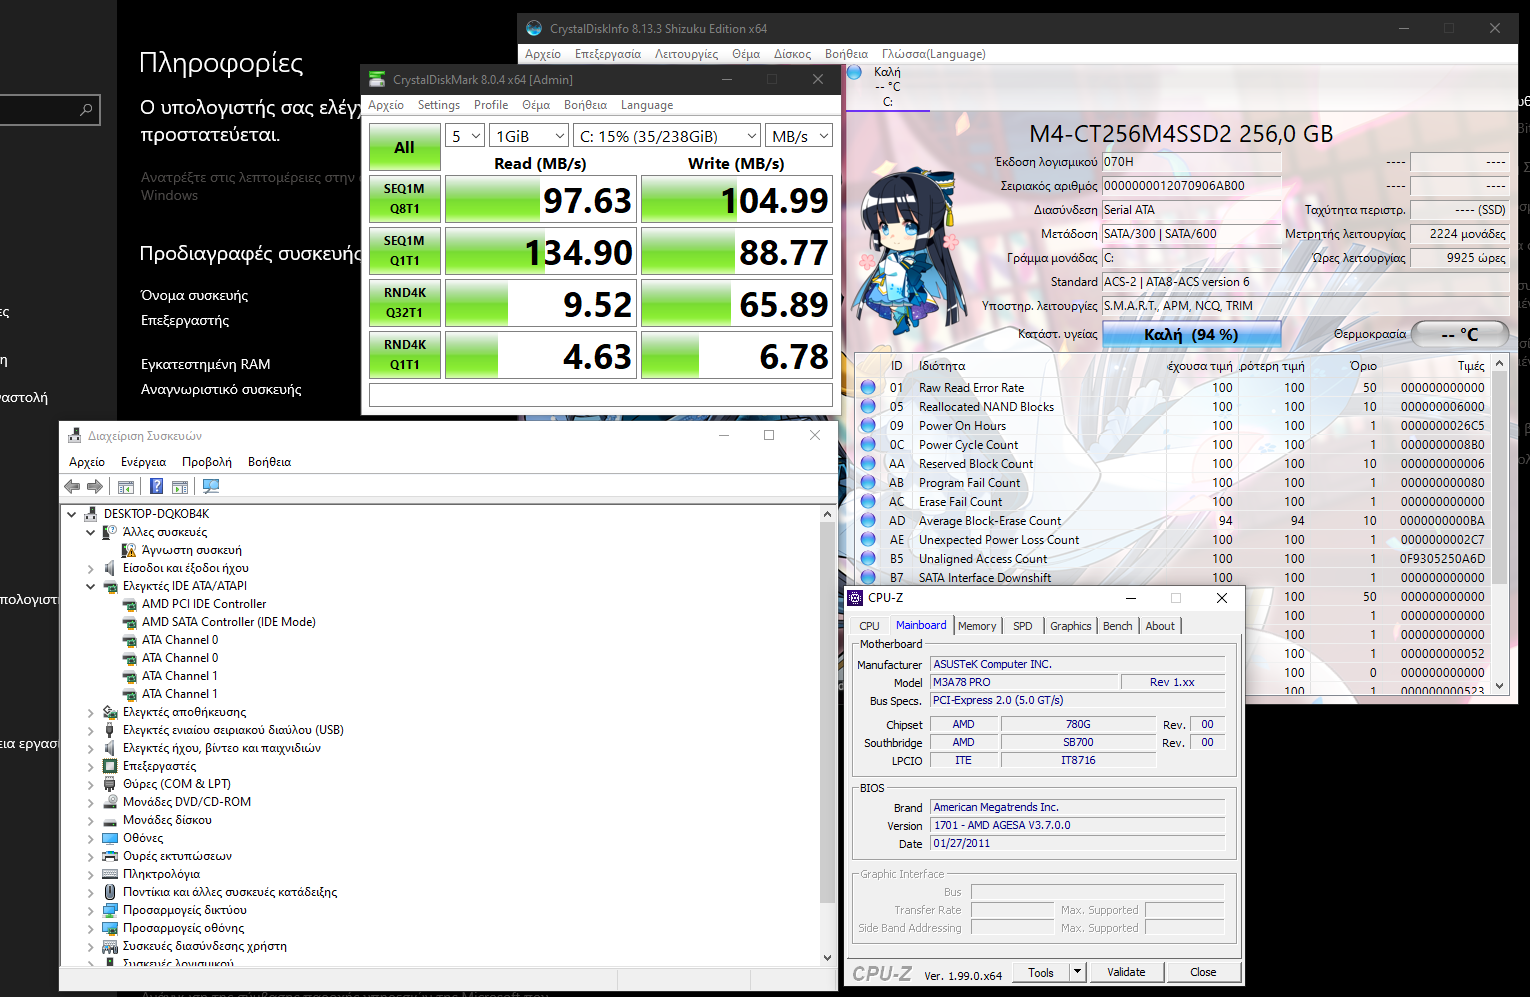
Task: Collapse the DESKTOP-DQKOB4K root node
Action: pos(72,514)
